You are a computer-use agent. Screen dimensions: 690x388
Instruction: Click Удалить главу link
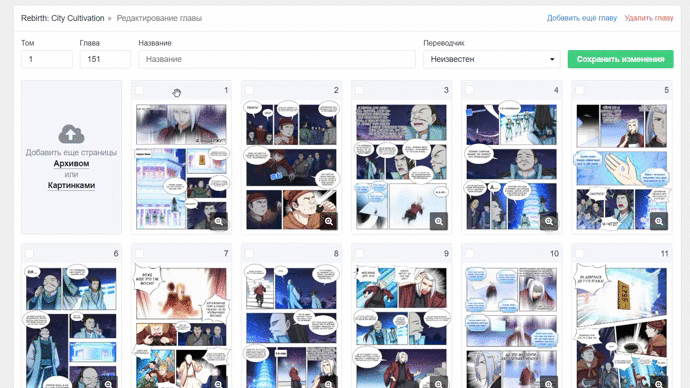[649, 18]
